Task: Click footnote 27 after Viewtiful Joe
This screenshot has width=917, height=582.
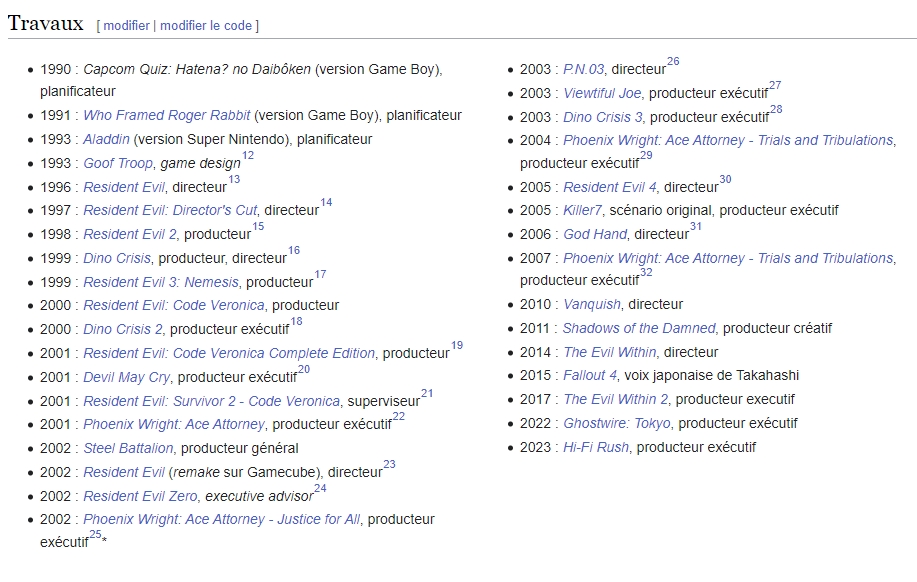Action: 775,85
